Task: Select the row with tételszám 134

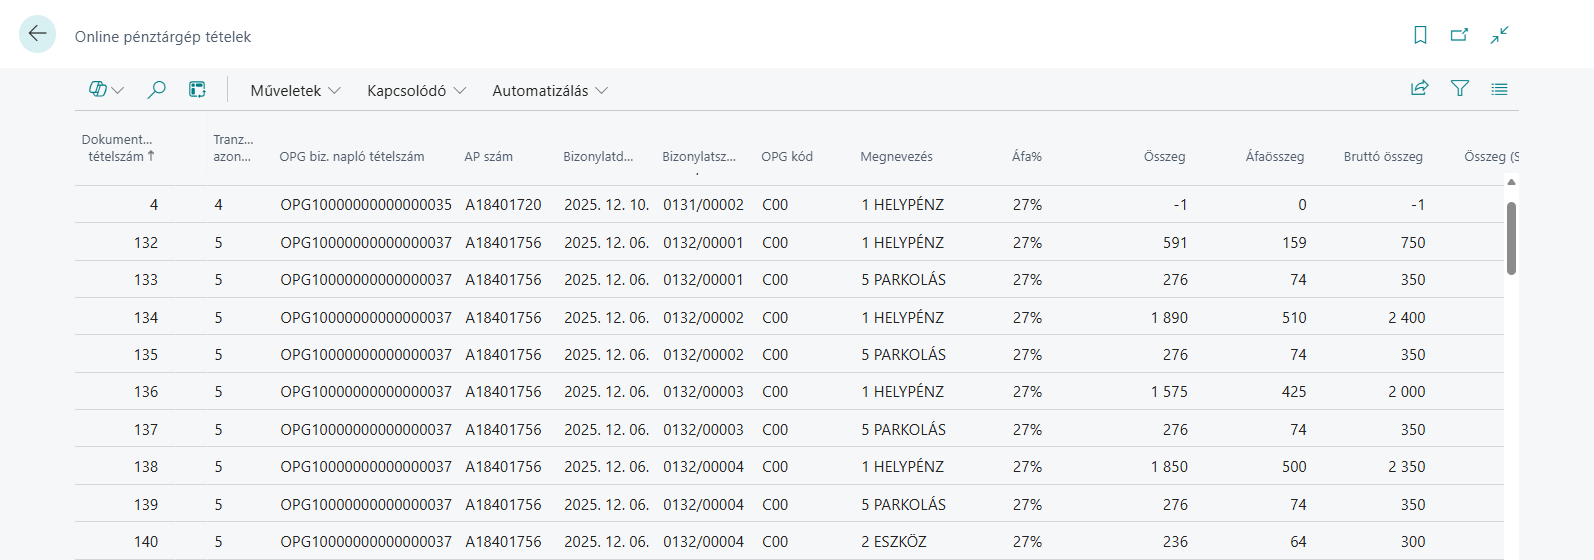Action: pyautogui.click(x=146, y=318)
